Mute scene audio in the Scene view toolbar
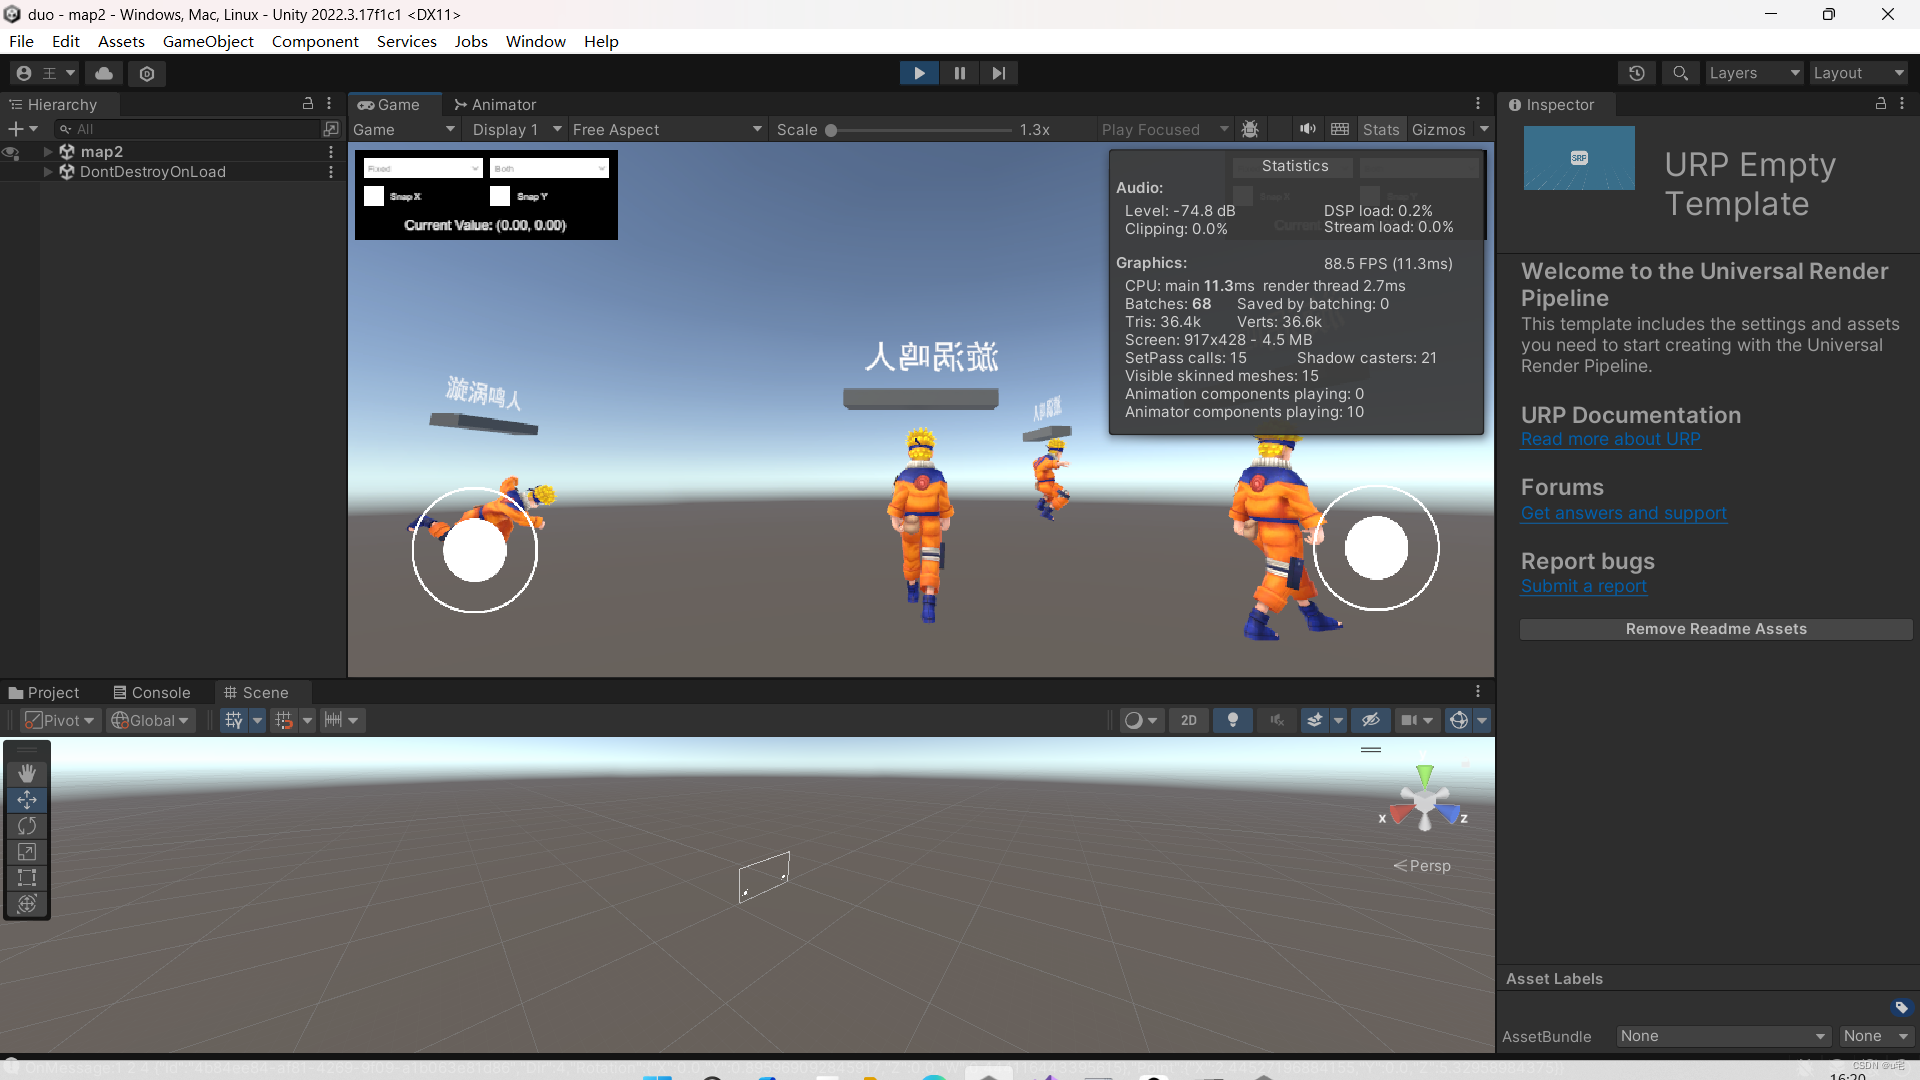The width and height of the screenshot is (1920, 1080). pyautogui.click(x=1277, y=720)
